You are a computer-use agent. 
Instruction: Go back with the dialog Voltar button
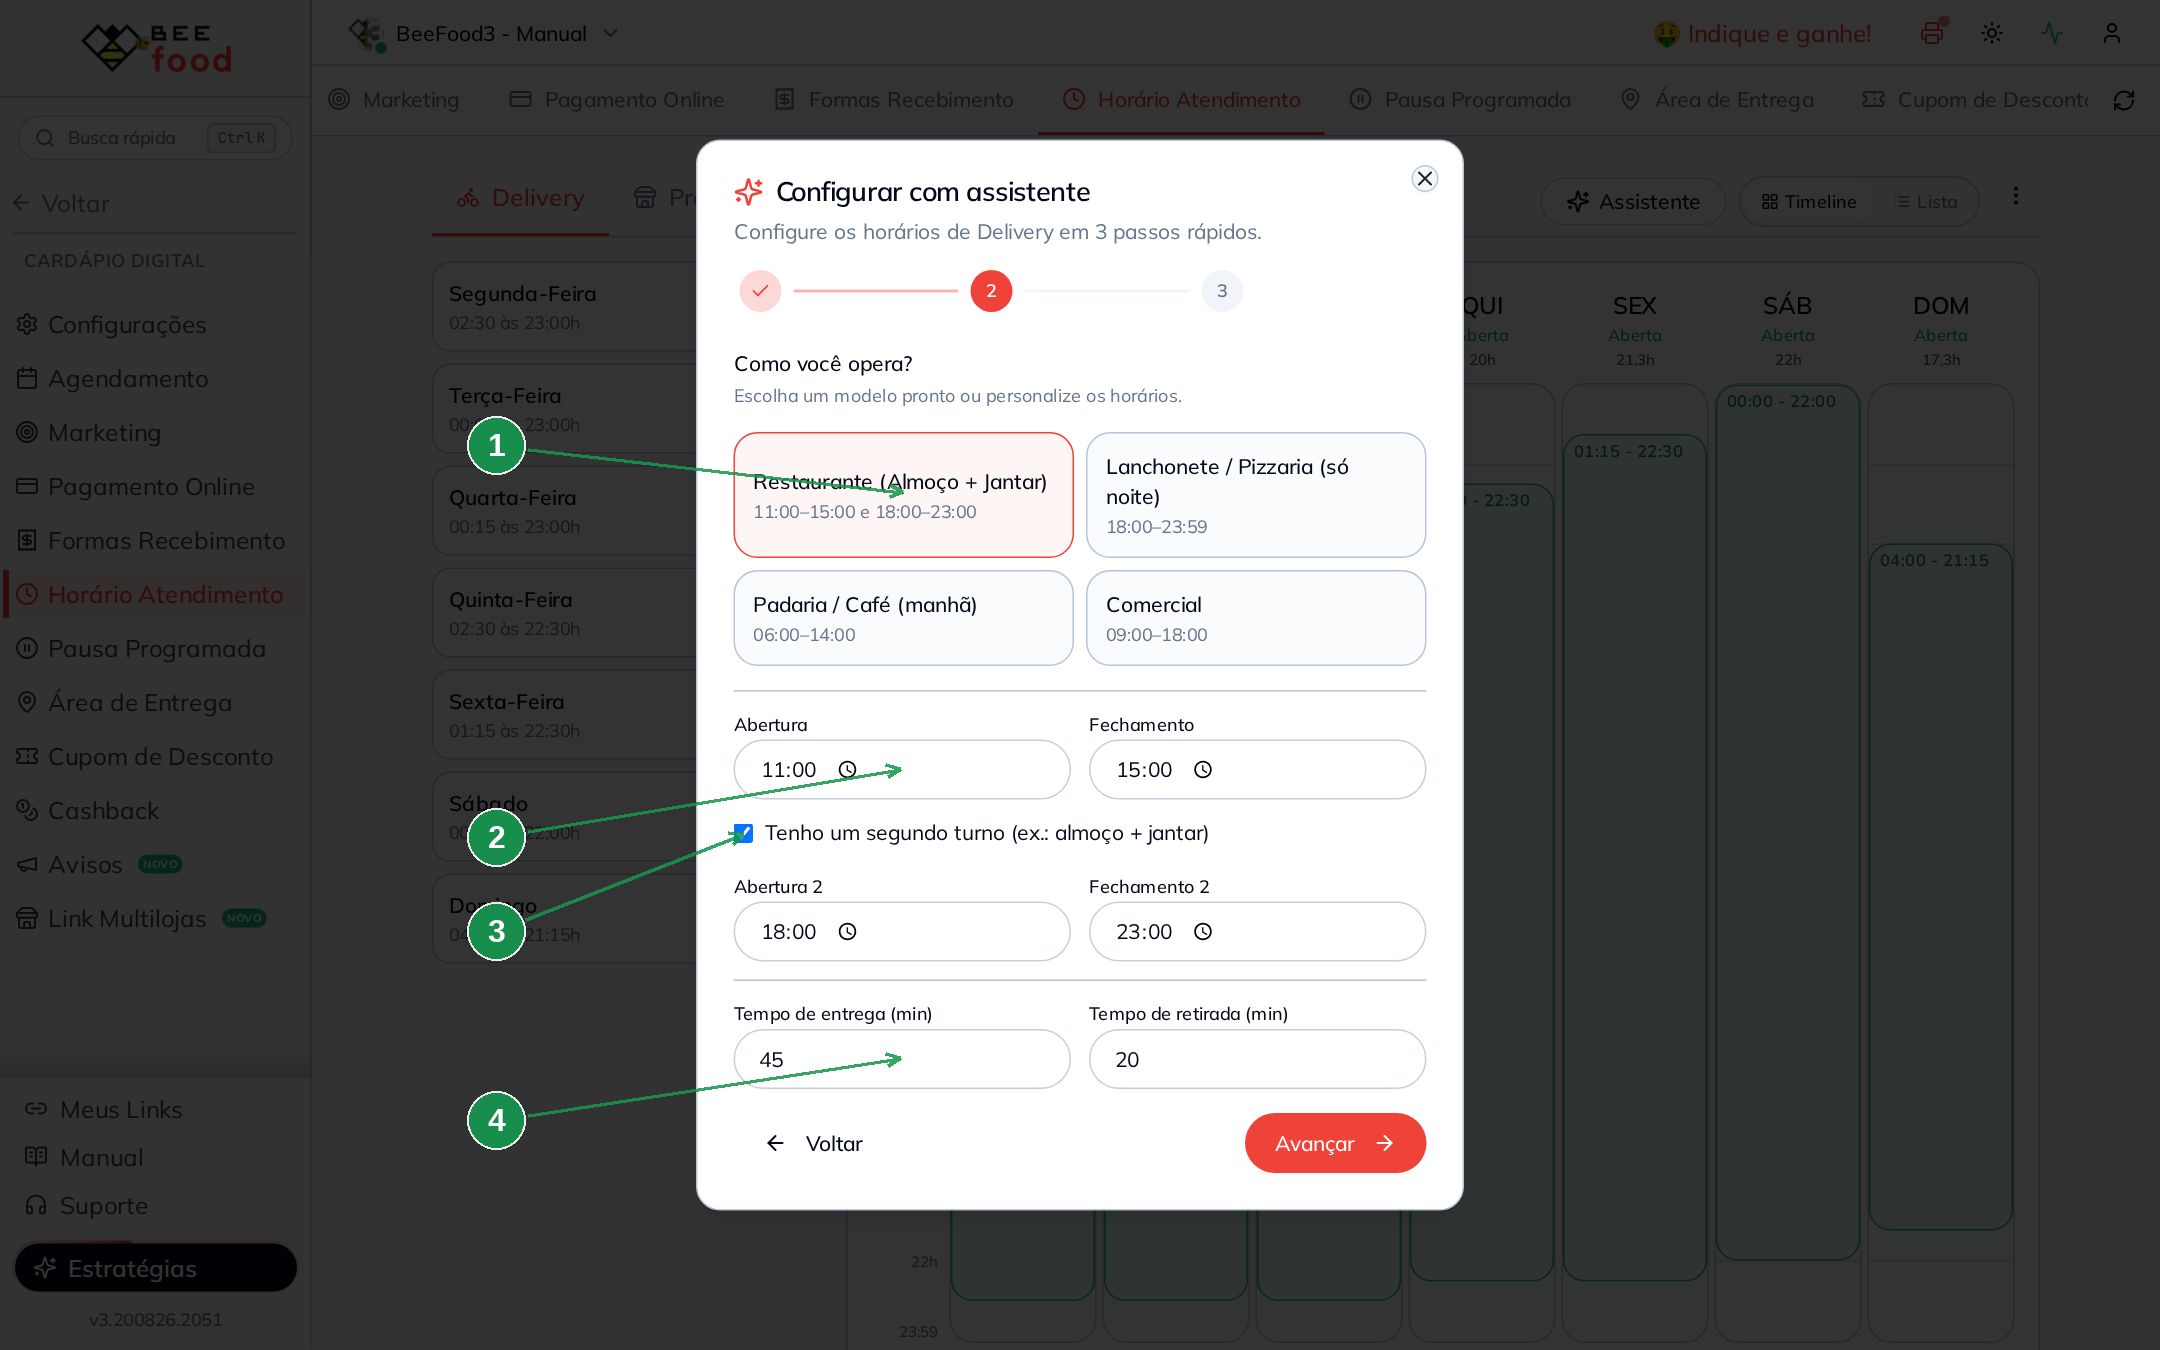814,1143
